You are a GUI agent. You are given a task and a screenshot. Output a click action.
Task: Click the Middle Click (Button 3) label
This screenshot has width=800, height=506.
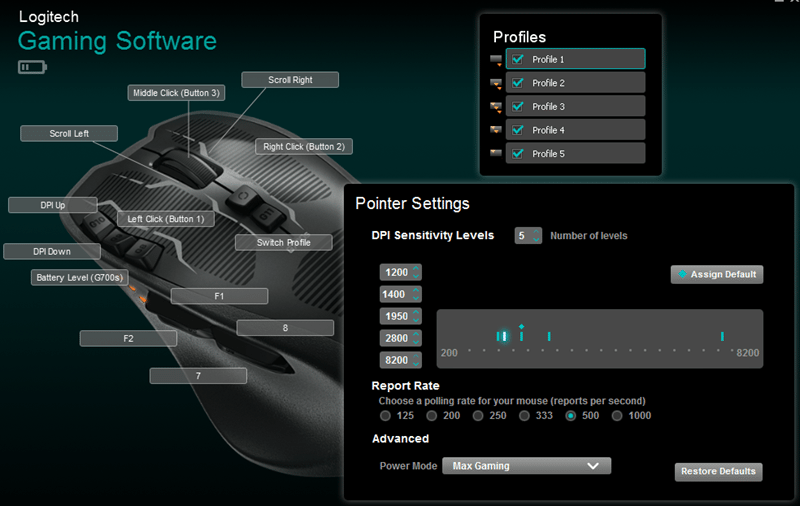177,93
